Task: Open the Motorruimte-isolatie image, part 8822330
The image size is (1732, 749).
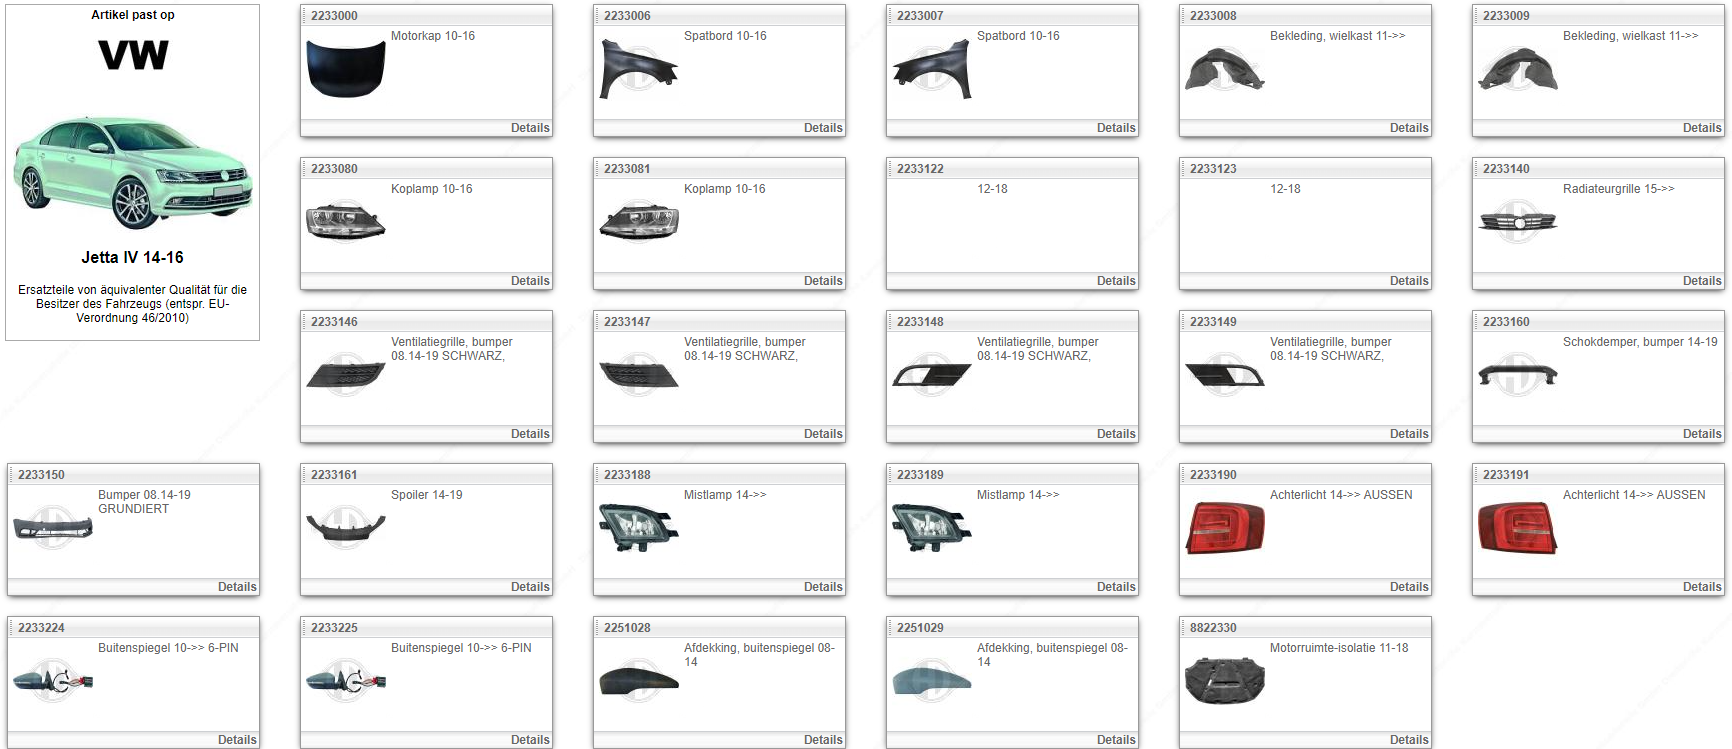Action: click(x=1224, y=681)
